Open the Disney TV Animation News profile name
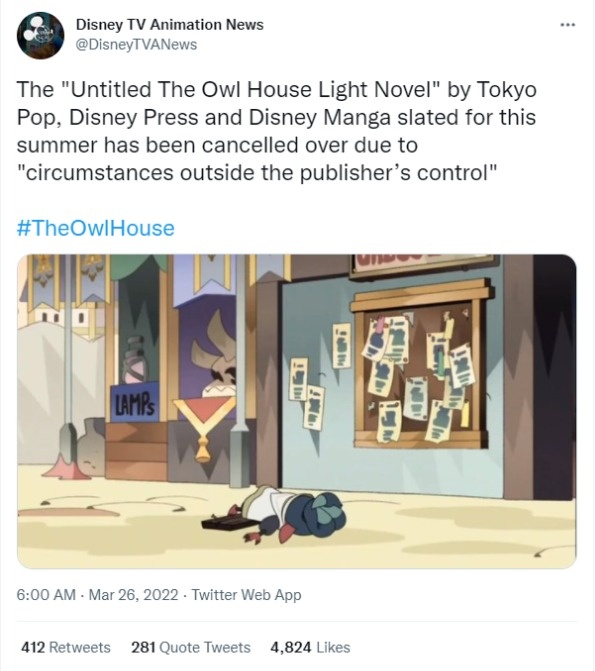Viewport: 595px width, 671px height. 170,25
